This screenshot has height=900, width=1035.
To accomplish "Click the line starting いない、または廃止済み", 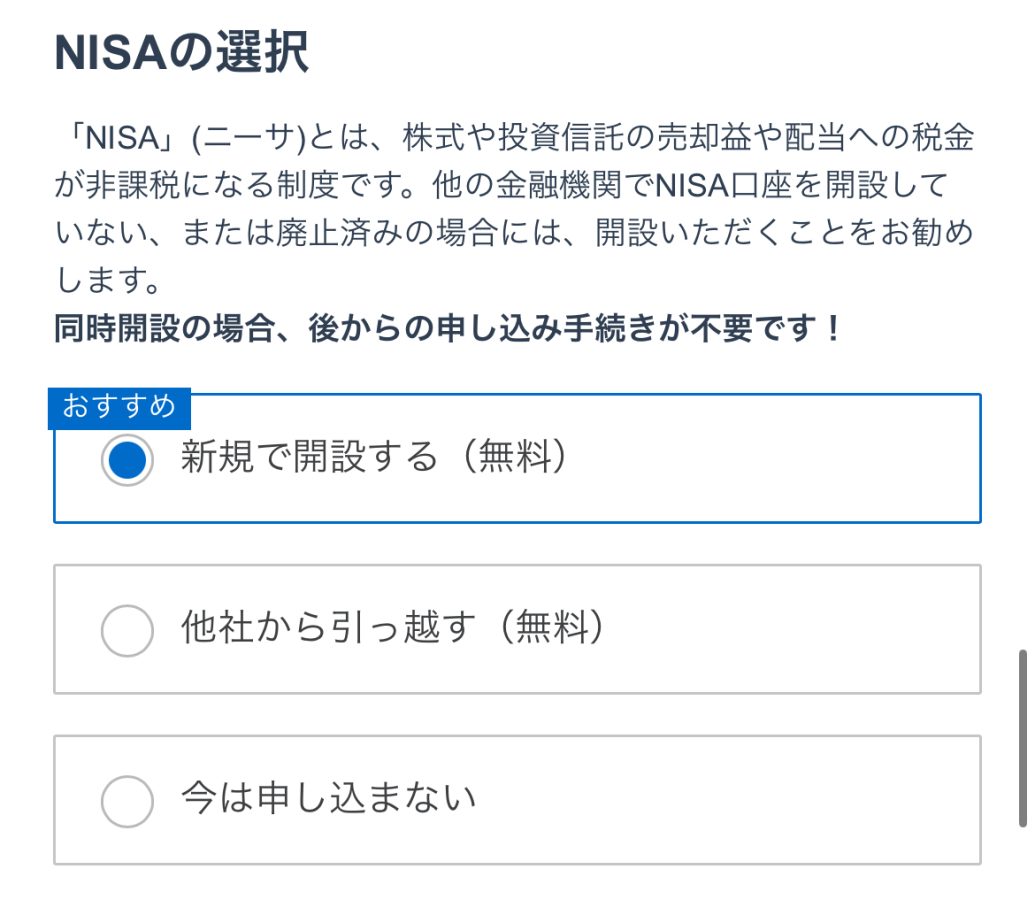I will [x=514, y=233].
